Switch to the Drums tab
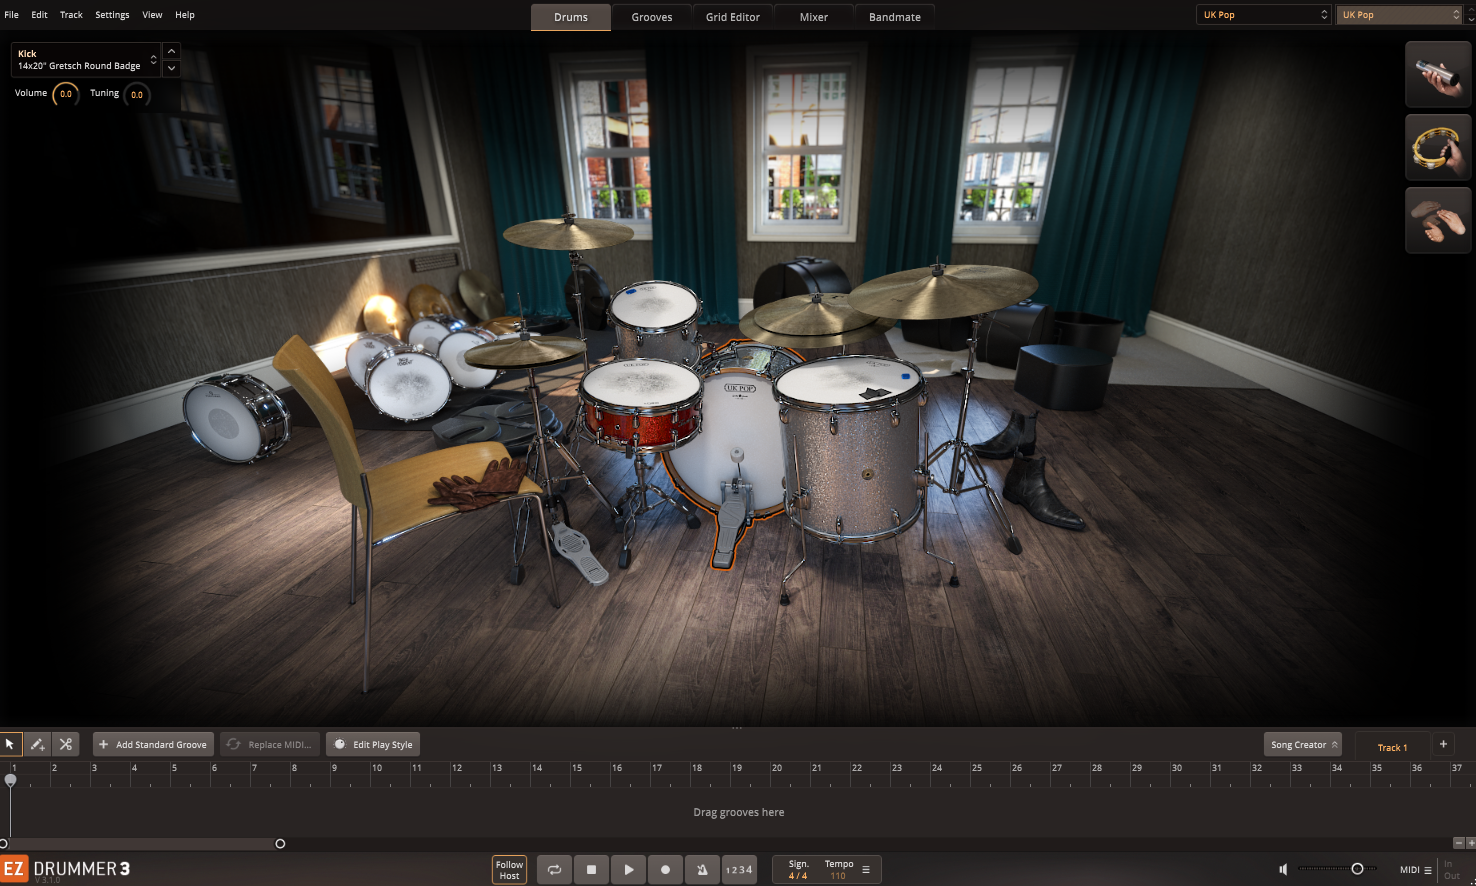 click(571, 17)
